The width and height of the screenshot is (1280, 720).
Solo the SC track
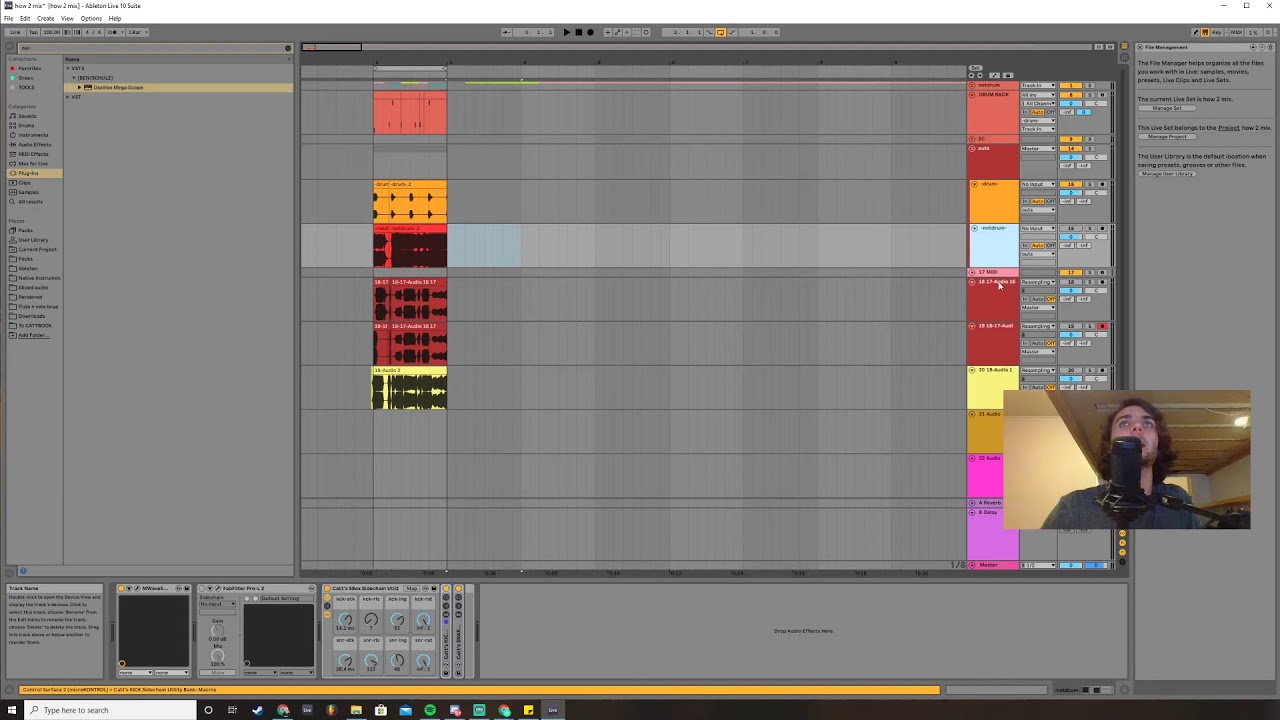click(x=1090, y=139)
